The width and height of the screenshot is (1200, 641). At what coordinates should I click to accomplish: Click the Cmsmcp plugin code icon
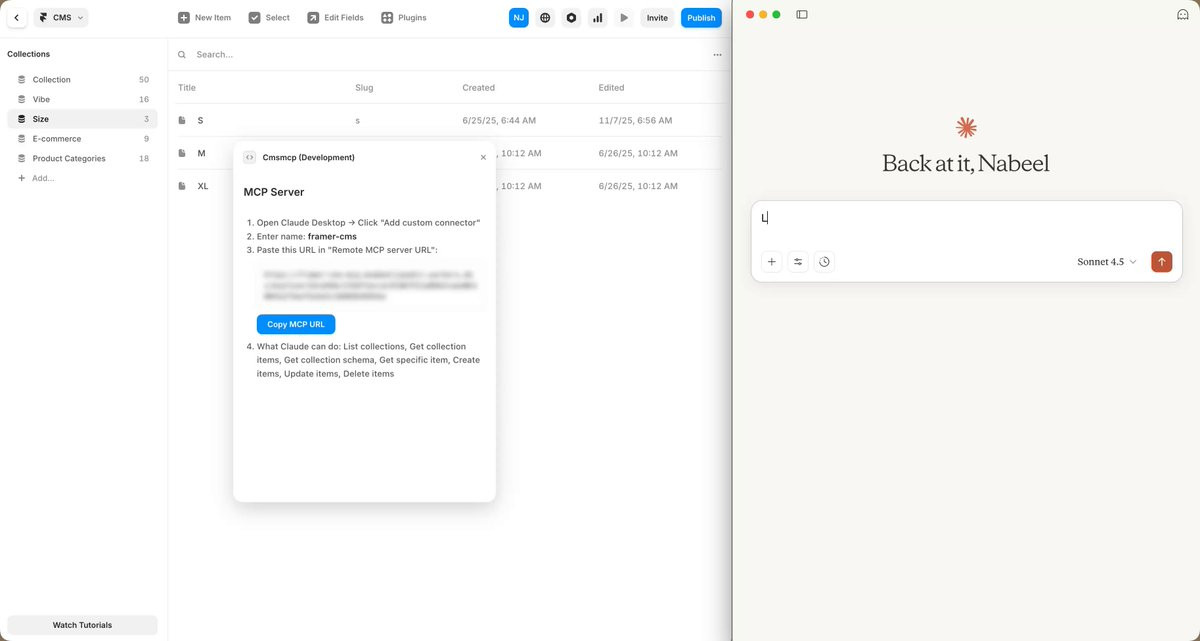[250, 157]
